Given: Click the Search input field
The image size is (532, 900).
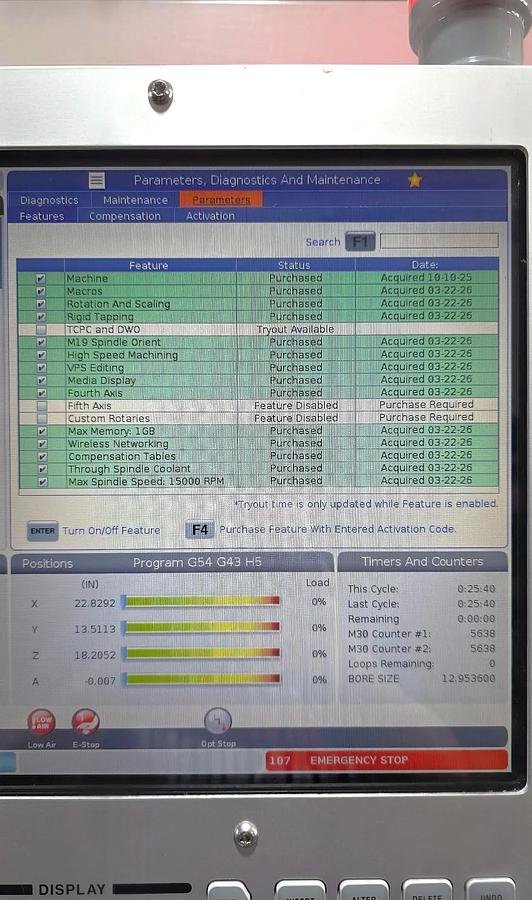Looking at the screenshot, I should tap(439, 241).
